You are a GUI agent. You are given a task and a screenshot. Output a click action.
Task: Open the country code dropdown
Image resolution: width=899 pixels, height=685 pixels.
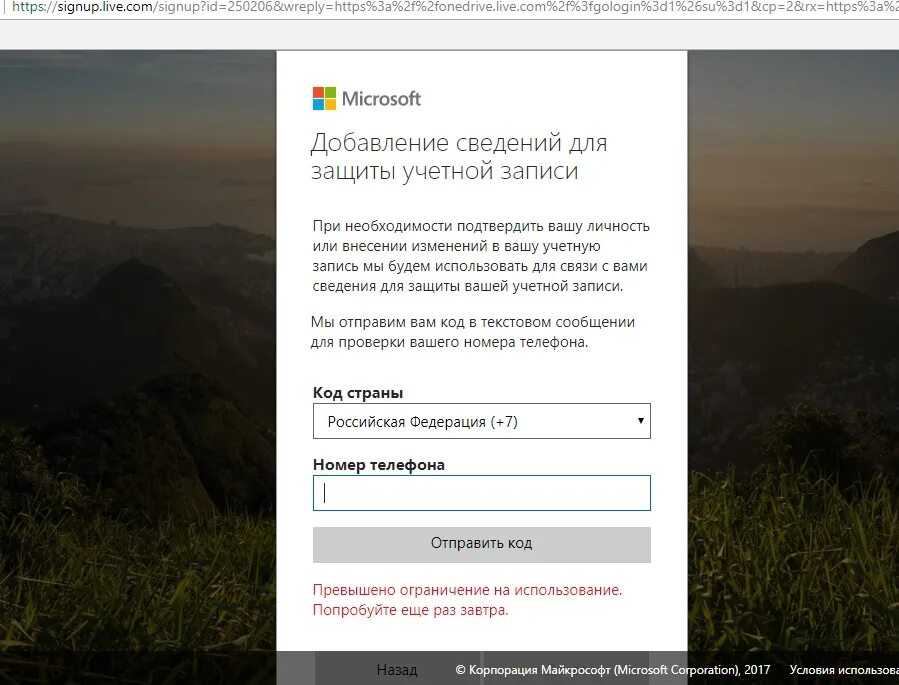pos(482,421)
